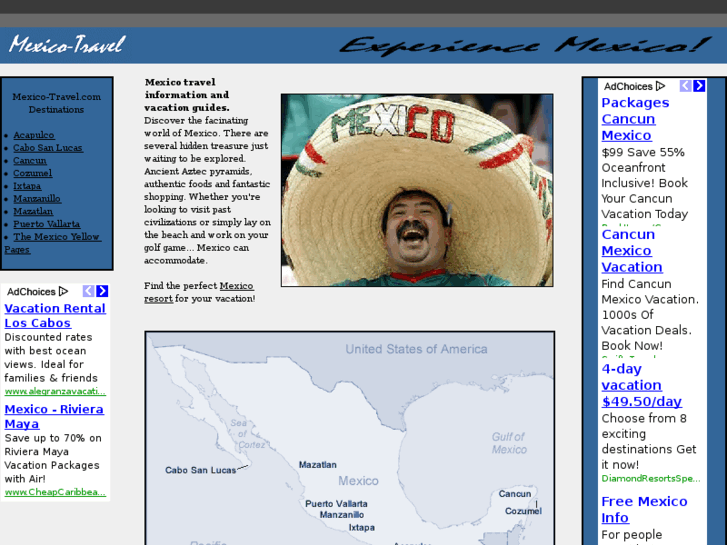Open the Manzanillo destination link
Screen dimensions: 727x545
(x=37, y=199)
